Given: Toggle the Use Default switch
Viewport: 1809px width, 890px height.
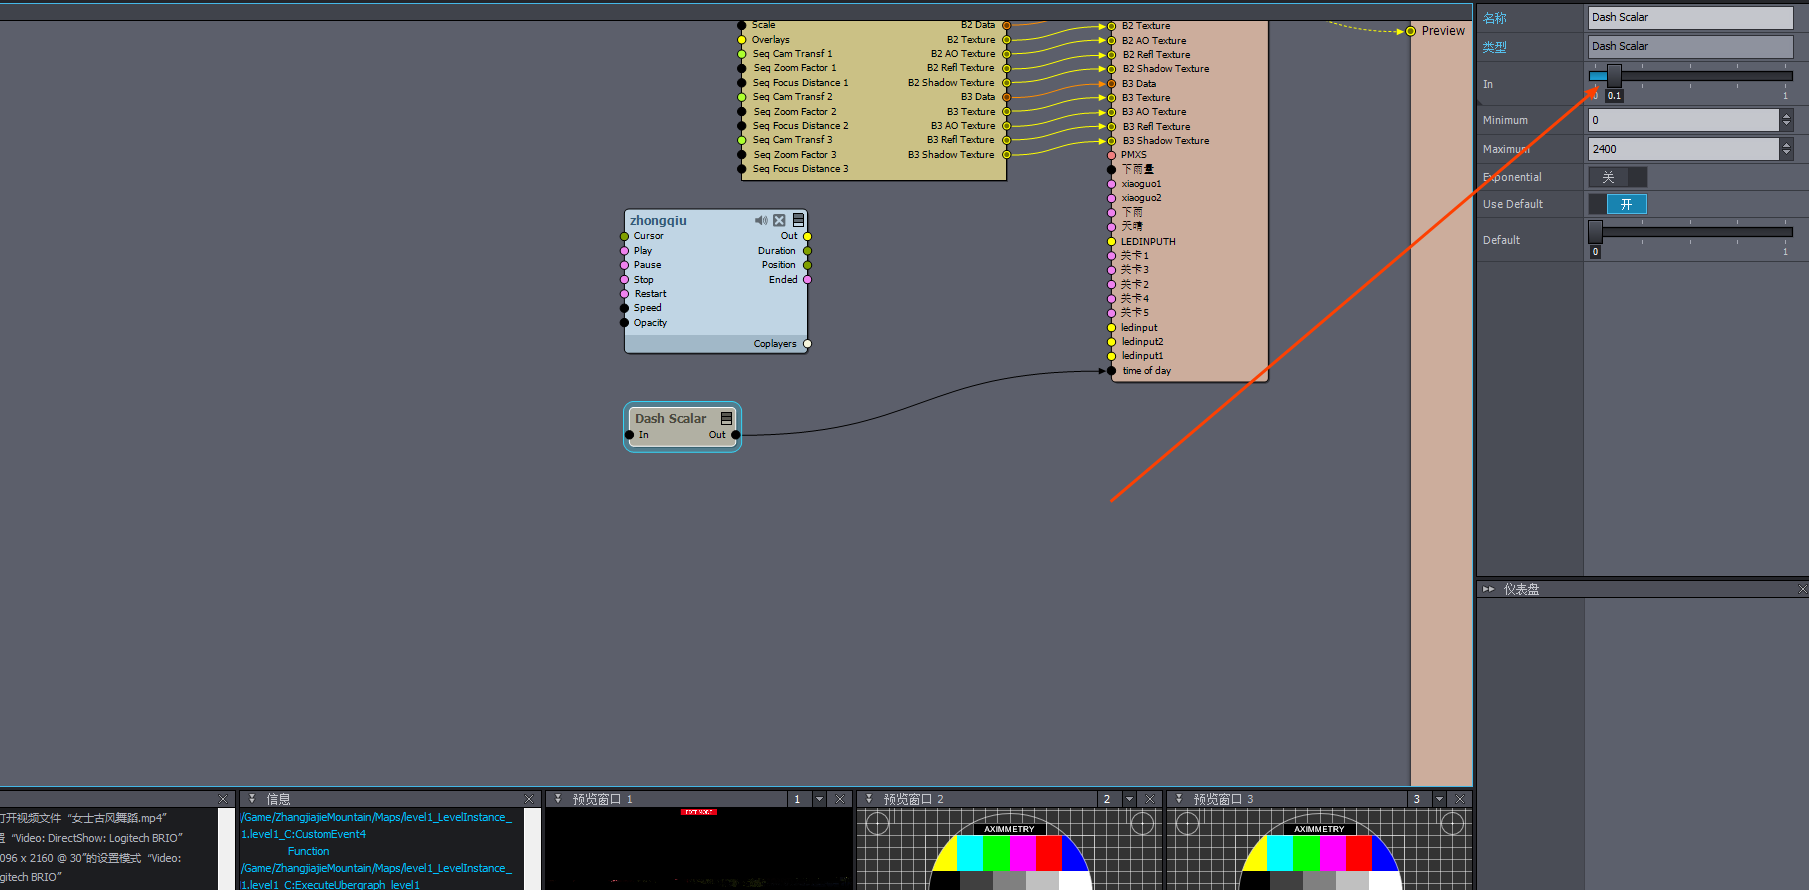Looking at the screenshot, I should (1617, 204).
